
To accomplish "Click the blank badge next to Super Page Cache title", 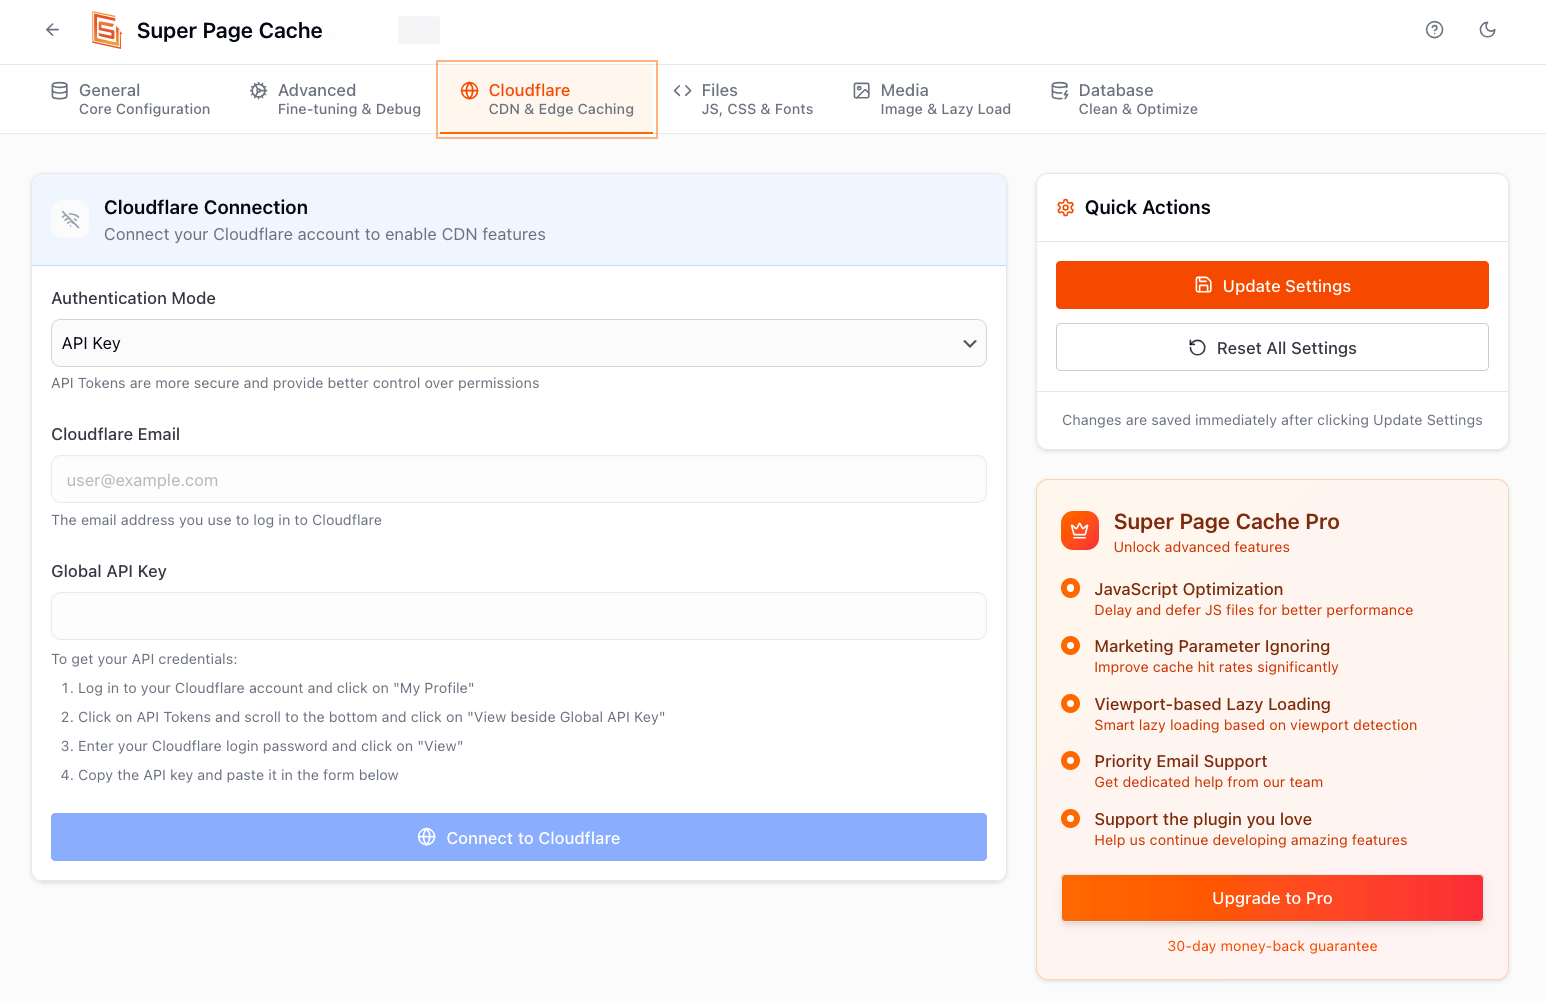I will pos(419,30).
